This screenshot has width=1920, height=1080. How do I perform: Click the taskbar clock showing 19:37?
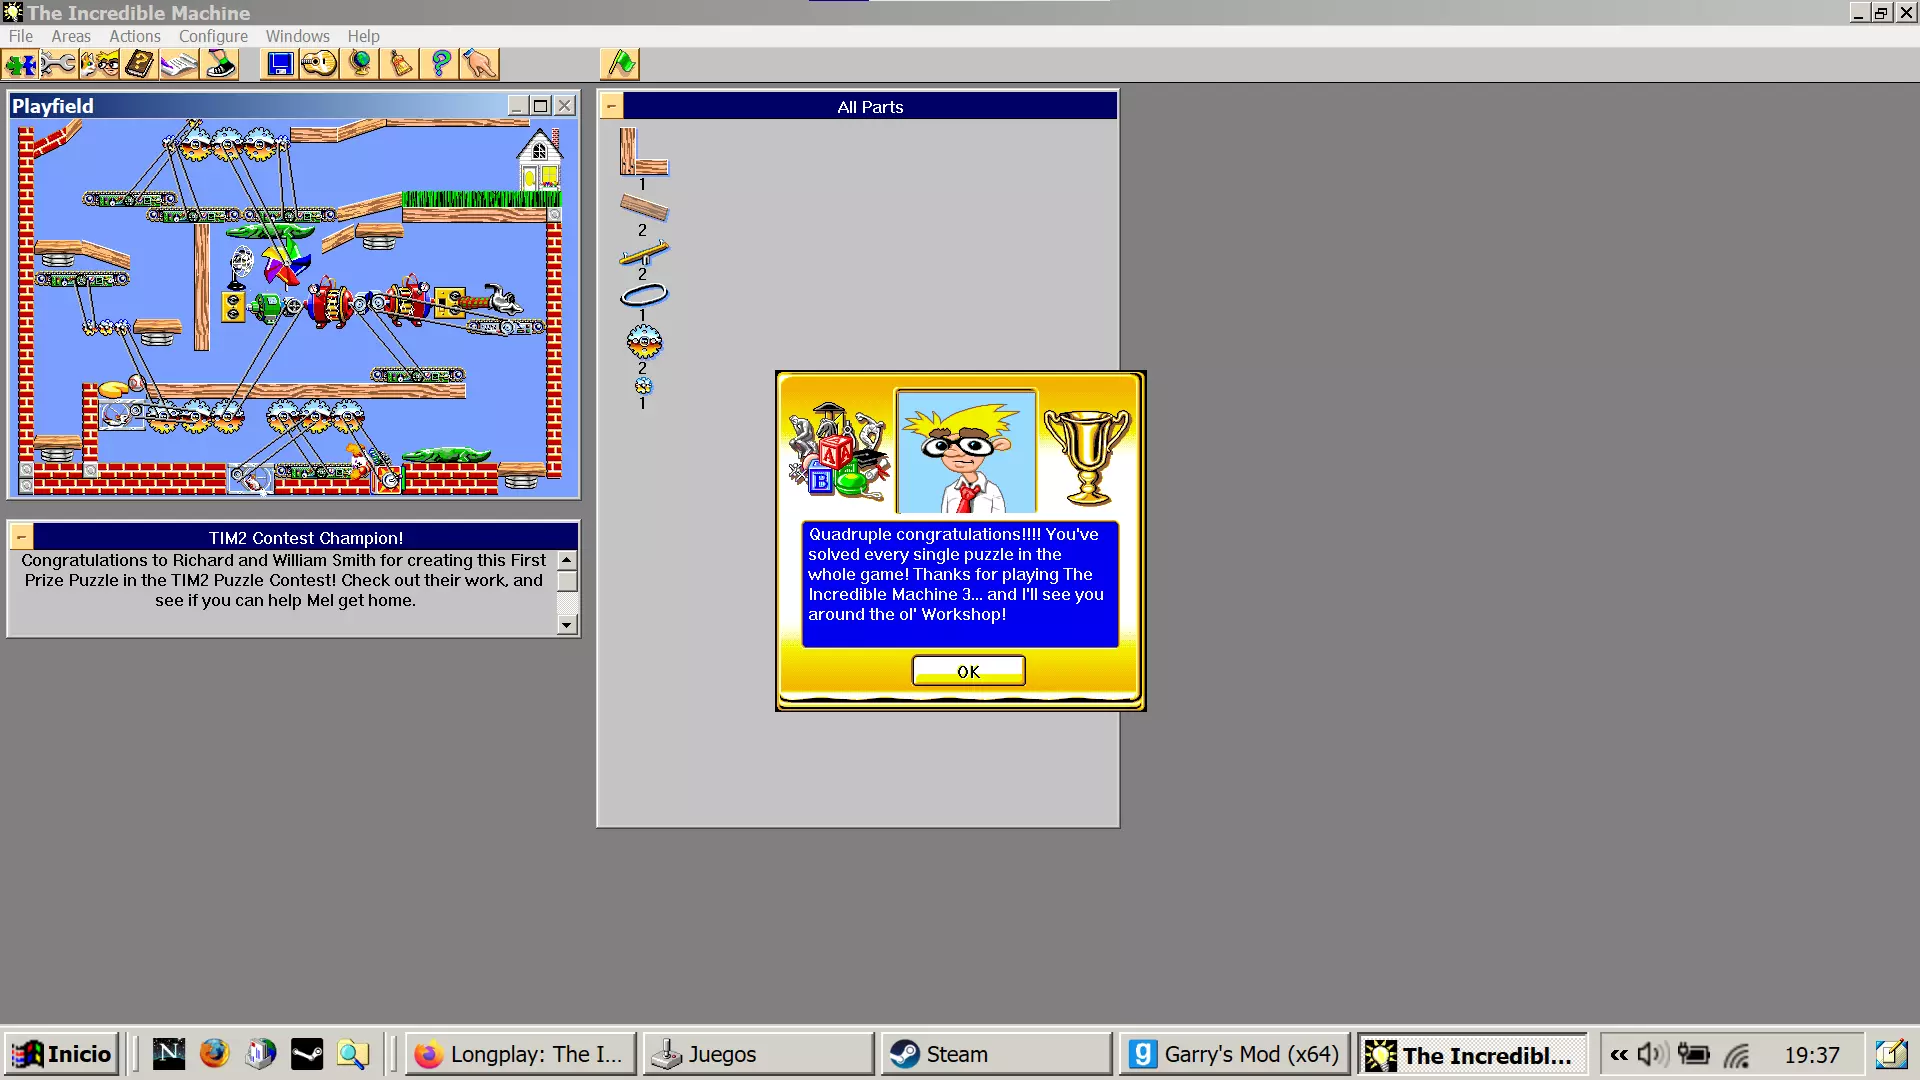tap(1812, 1055)
